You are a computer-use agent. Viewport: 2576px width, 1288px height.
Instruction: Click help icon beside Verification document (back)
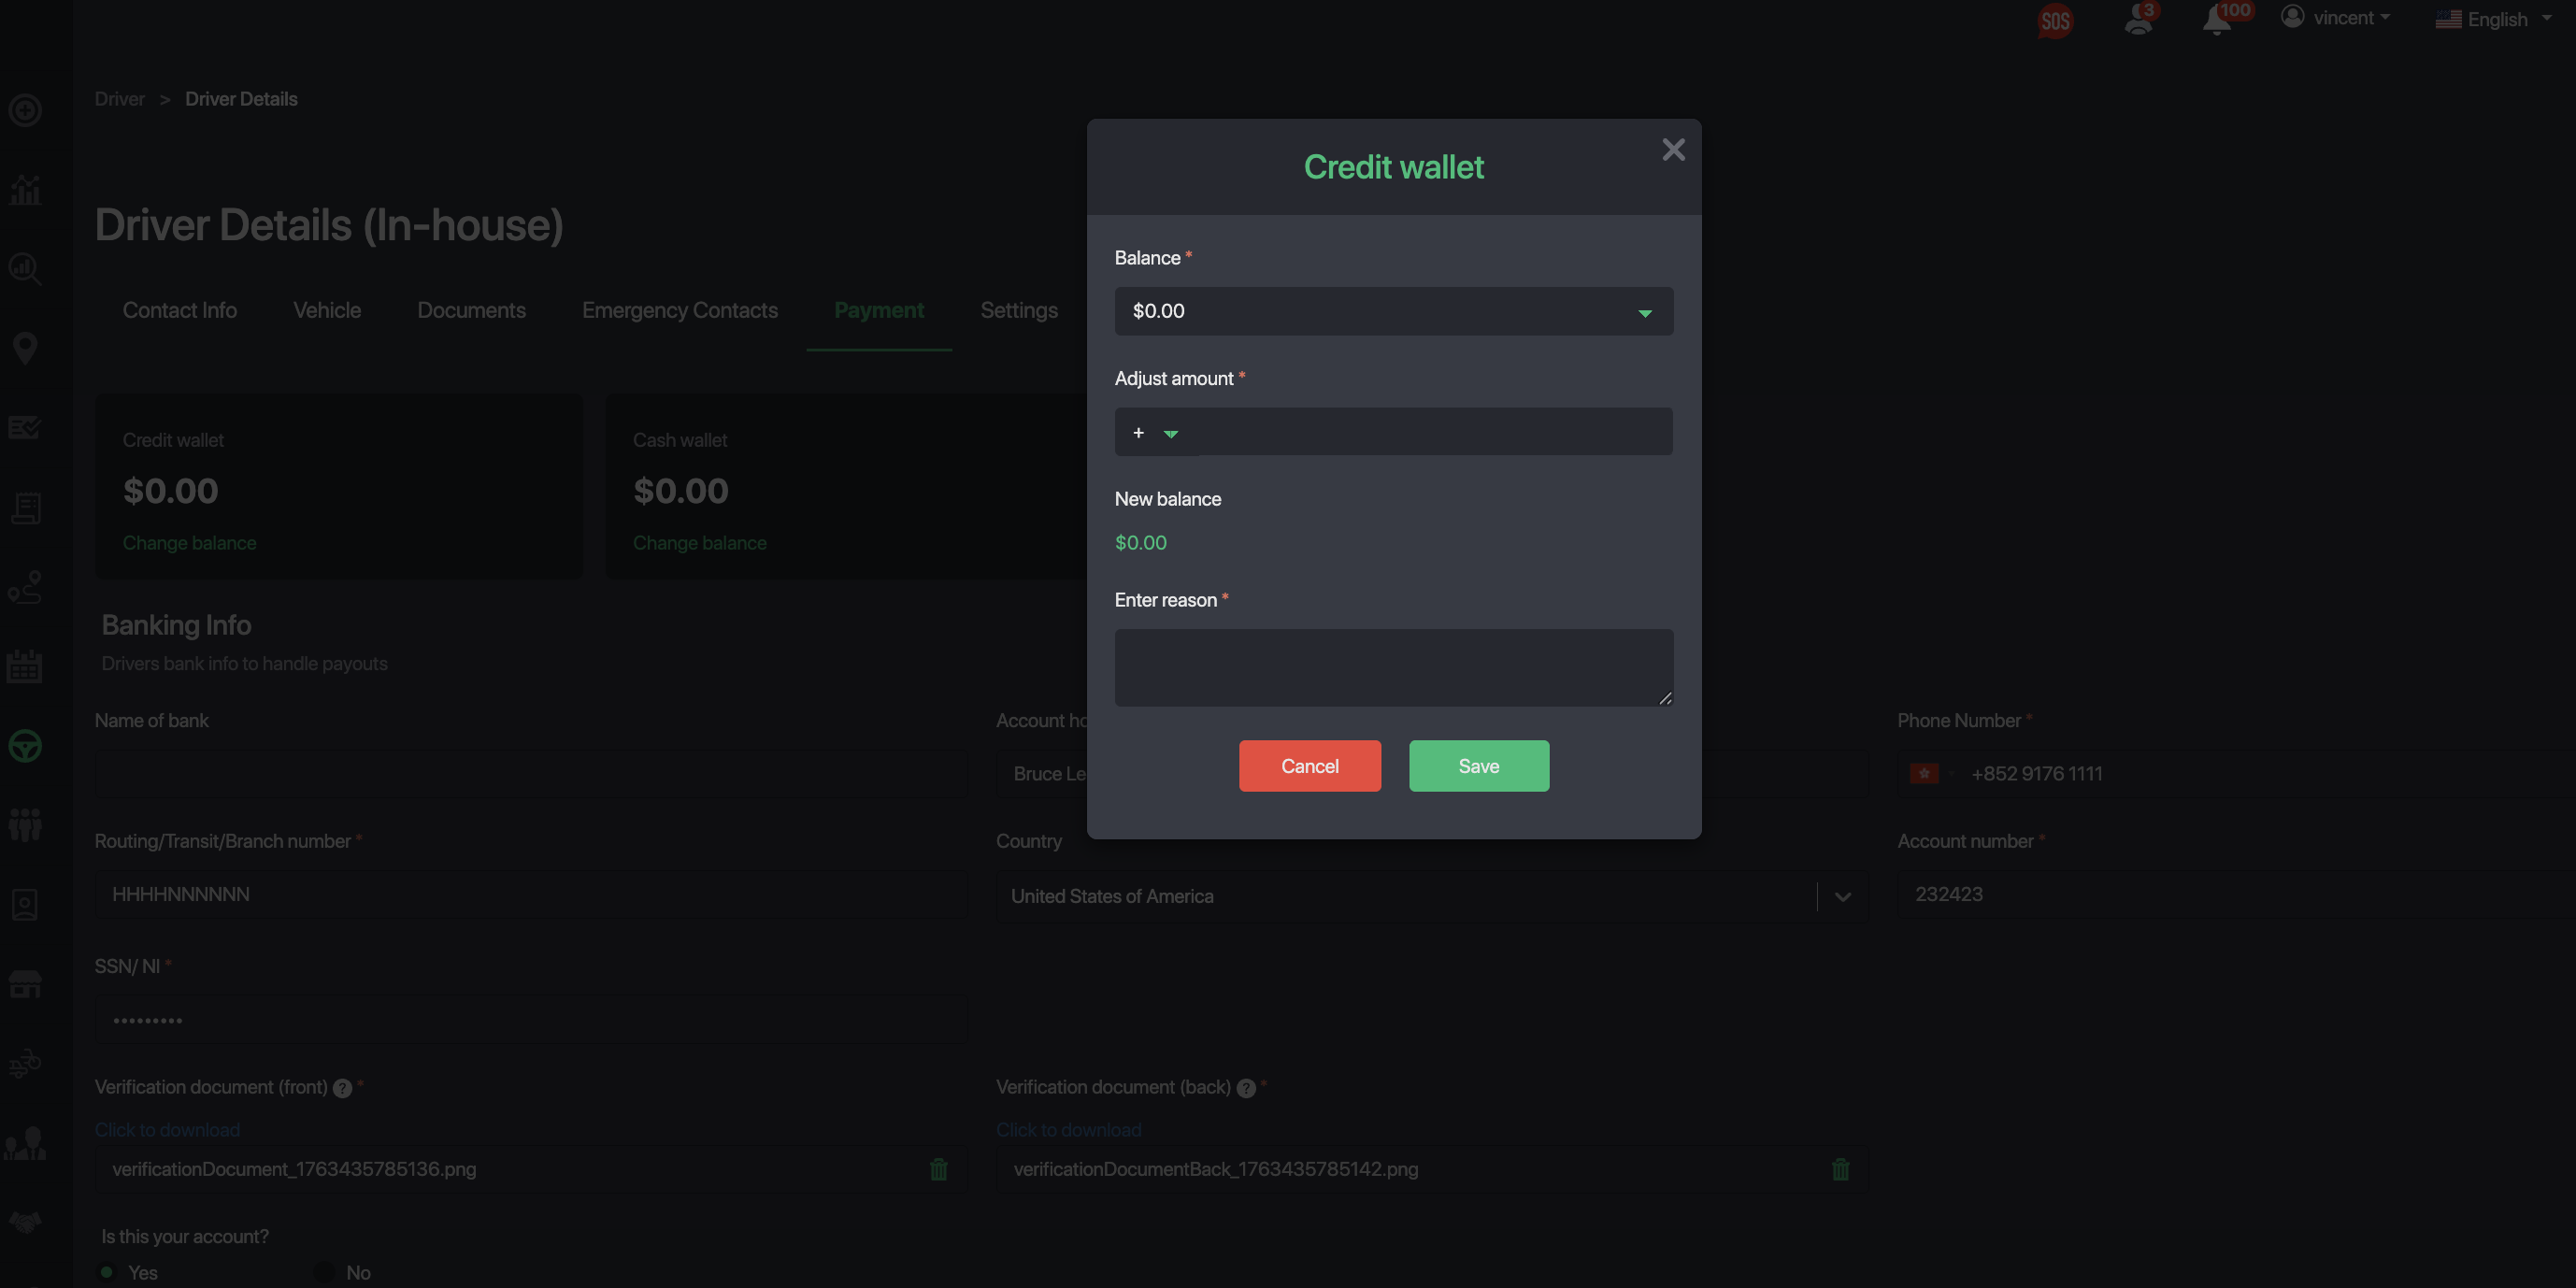(1245, 1088)
